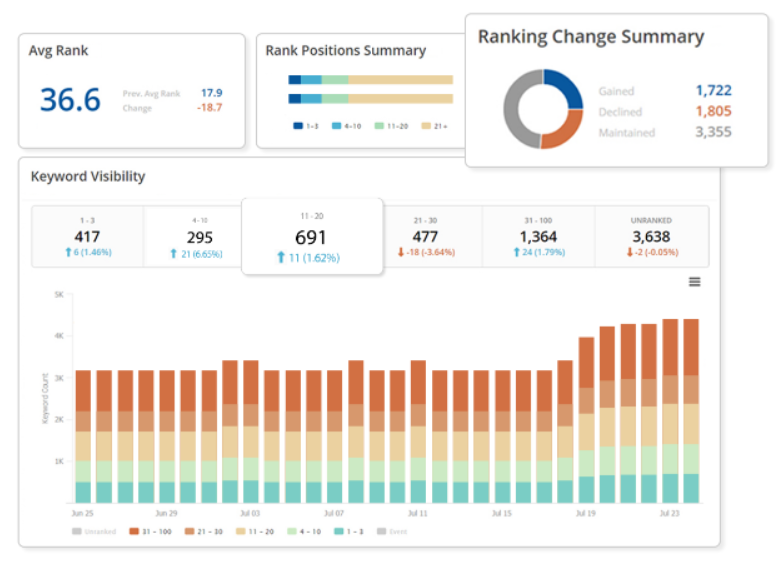The image size is (779, 562).
Task: Toggle Unranked series in chart legend
Action: pos(94,531)
